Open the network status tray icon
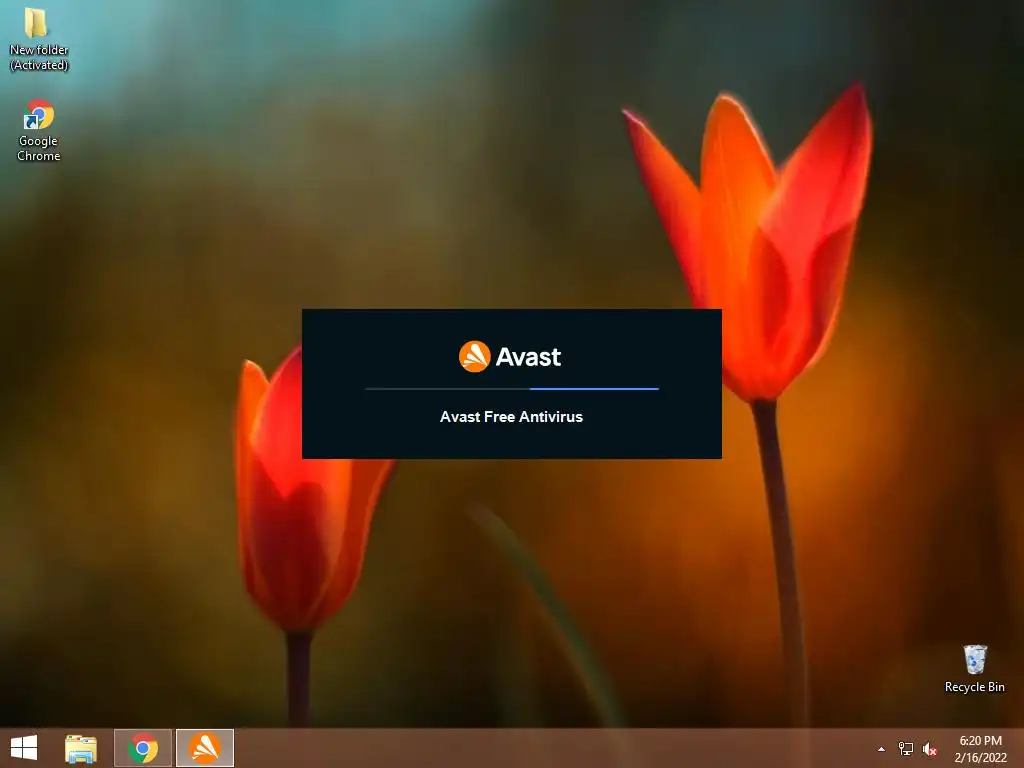This screenshot has height=768, width=1024. coord(906,749)
